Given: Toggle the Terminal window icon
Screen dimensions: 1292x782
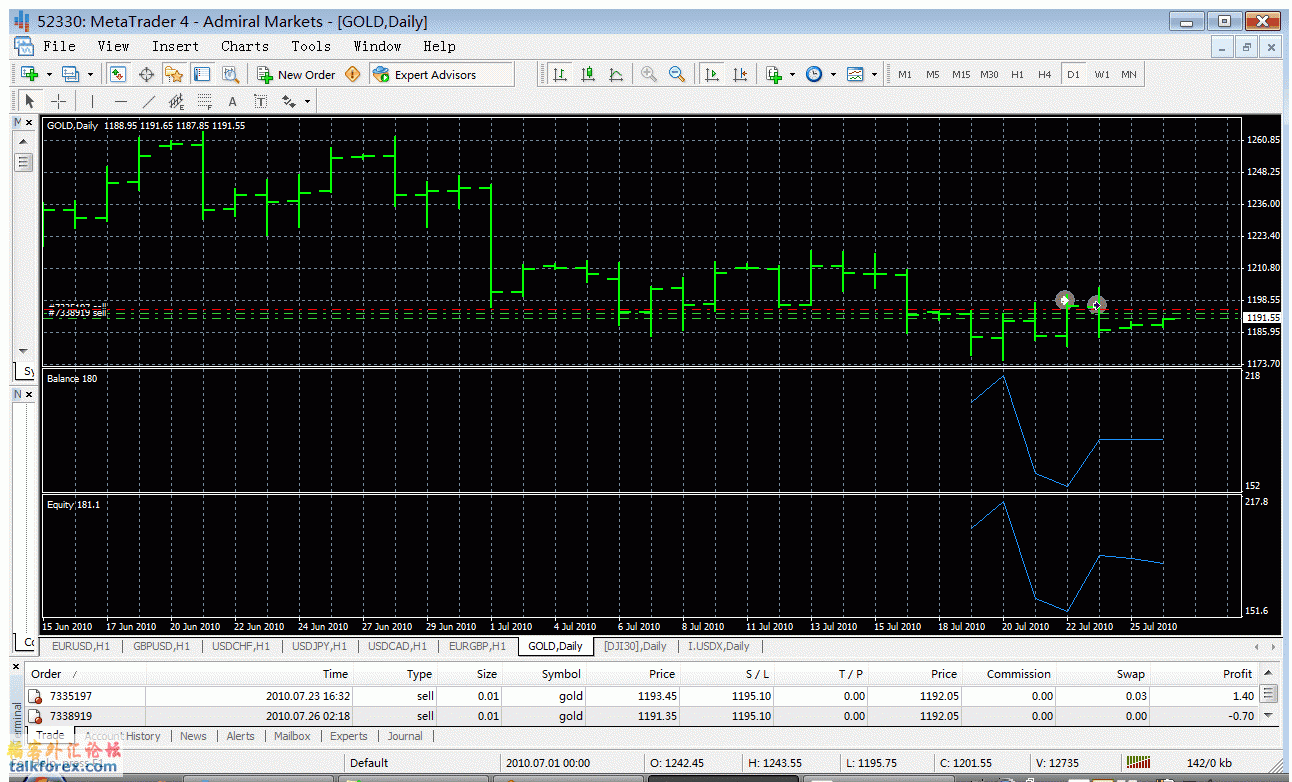Looking at the screenshot, I should (202, 74).
